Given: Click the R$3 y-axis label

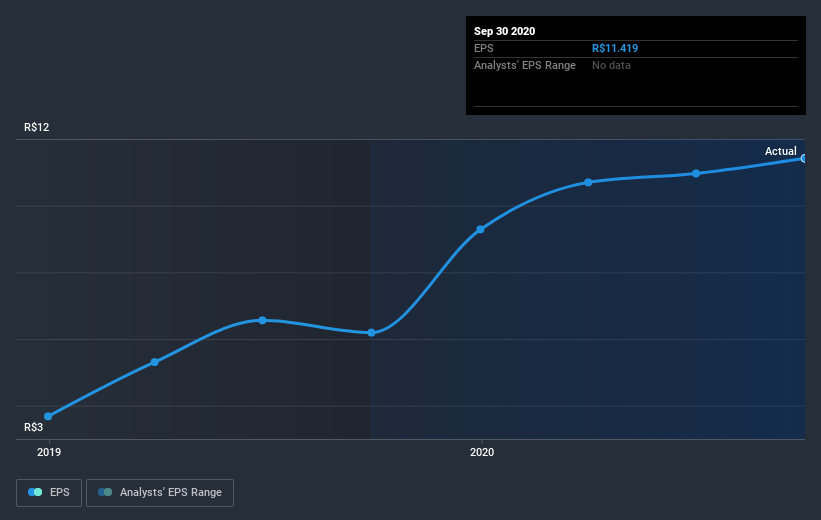Looking at the screenshot, I should [34, 427].
